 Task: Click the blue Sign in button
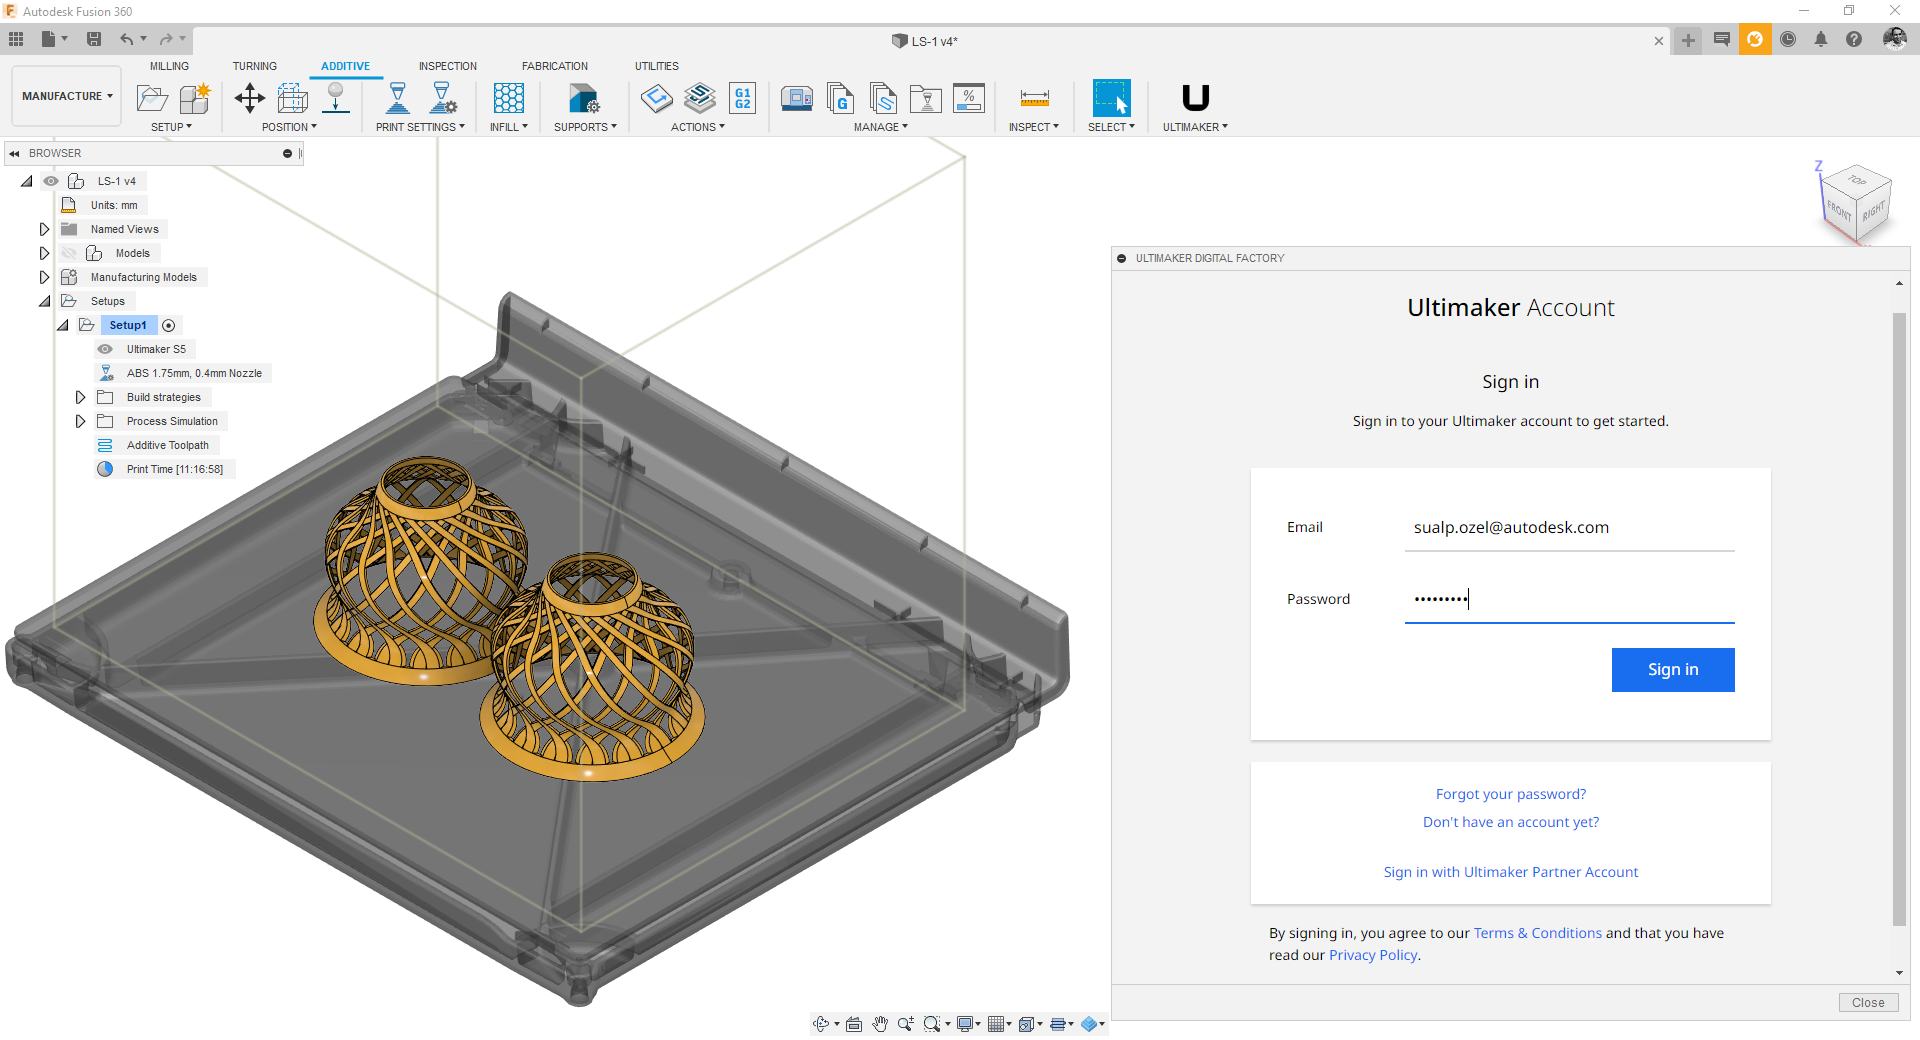[1672, 670]
